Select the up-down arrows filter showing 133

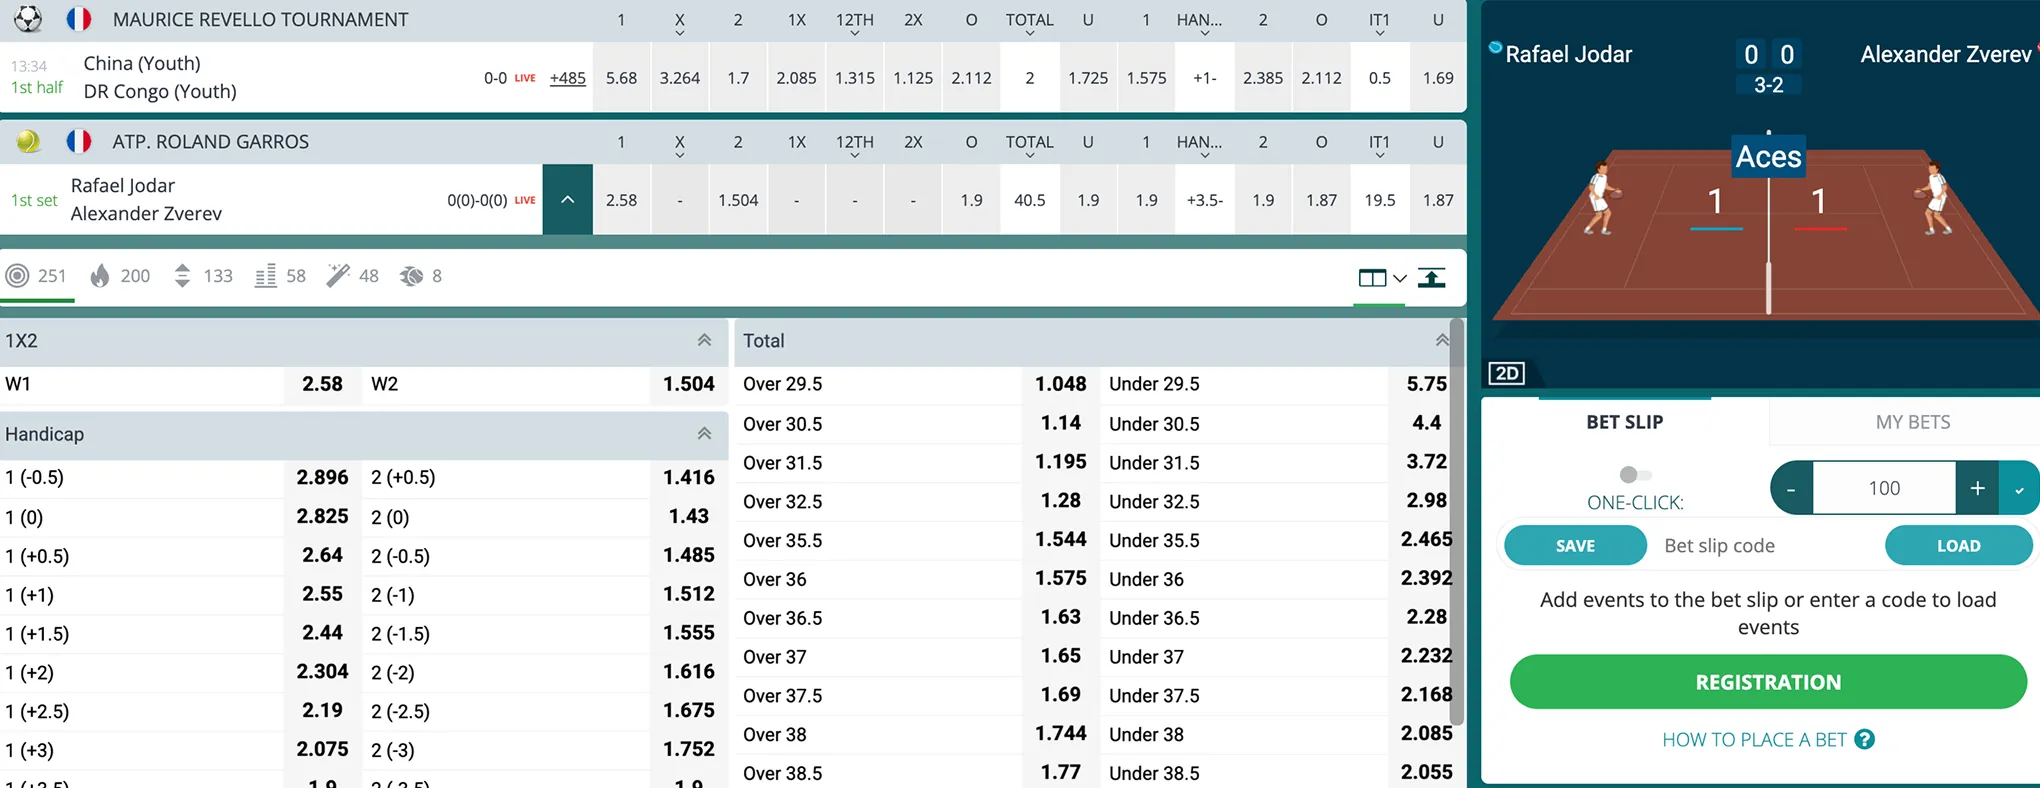coord(203,276)
